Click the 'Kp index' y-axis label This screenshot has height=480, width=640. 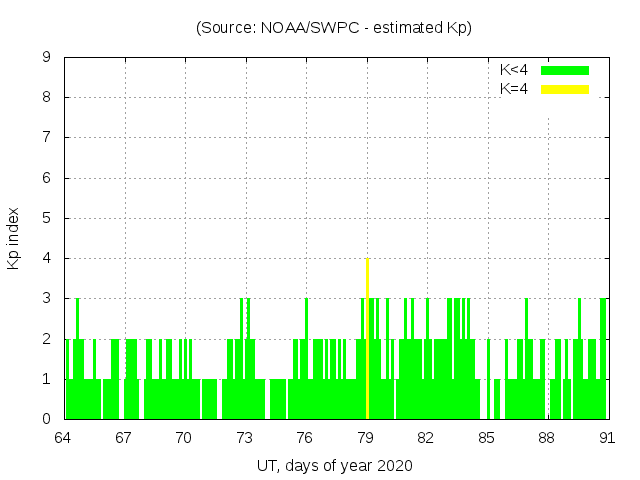pos(14,238)
